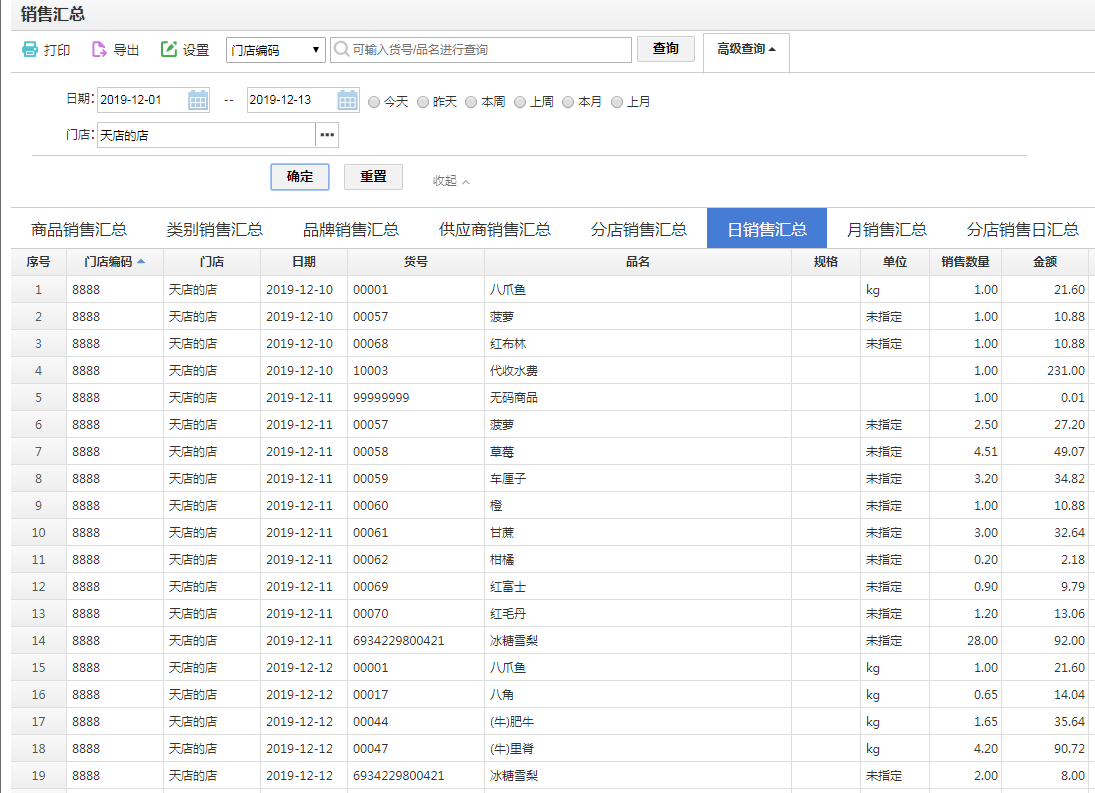Click the 门店 field showing 天店的店
The image size is (1095, 793).
[206, 135]
